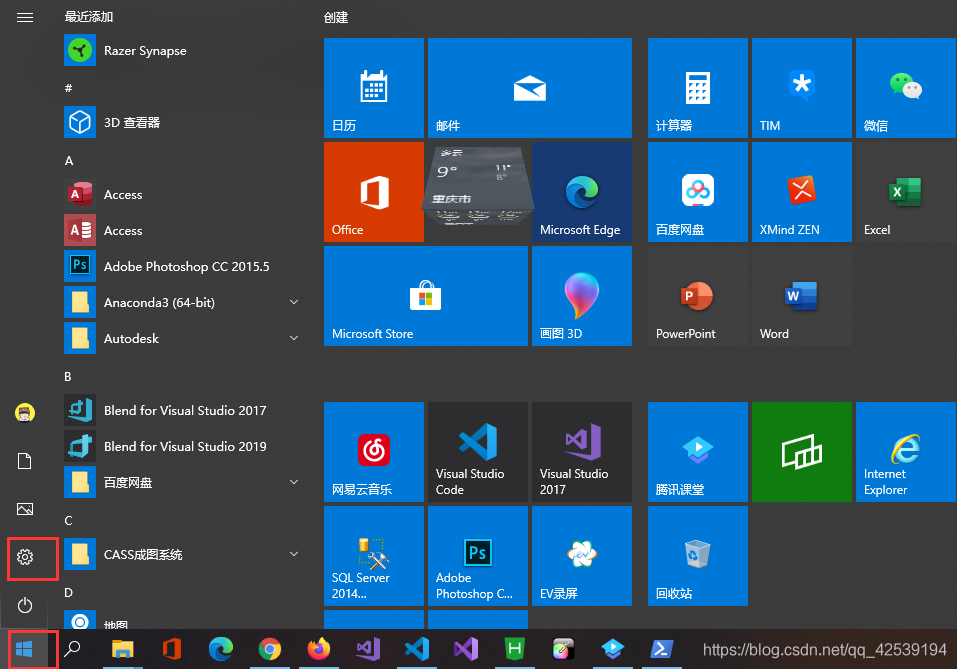Open Blend for Visual Studio 2019

(x=183, y=446)
